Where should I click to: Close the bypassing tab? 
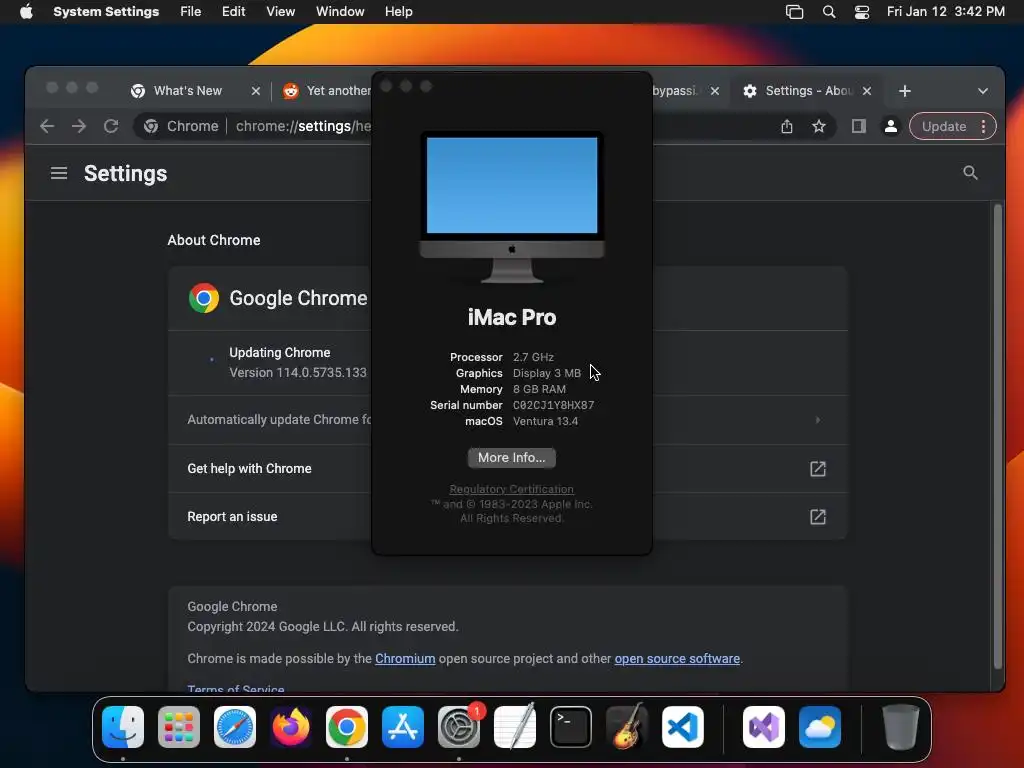pos(715,91)
